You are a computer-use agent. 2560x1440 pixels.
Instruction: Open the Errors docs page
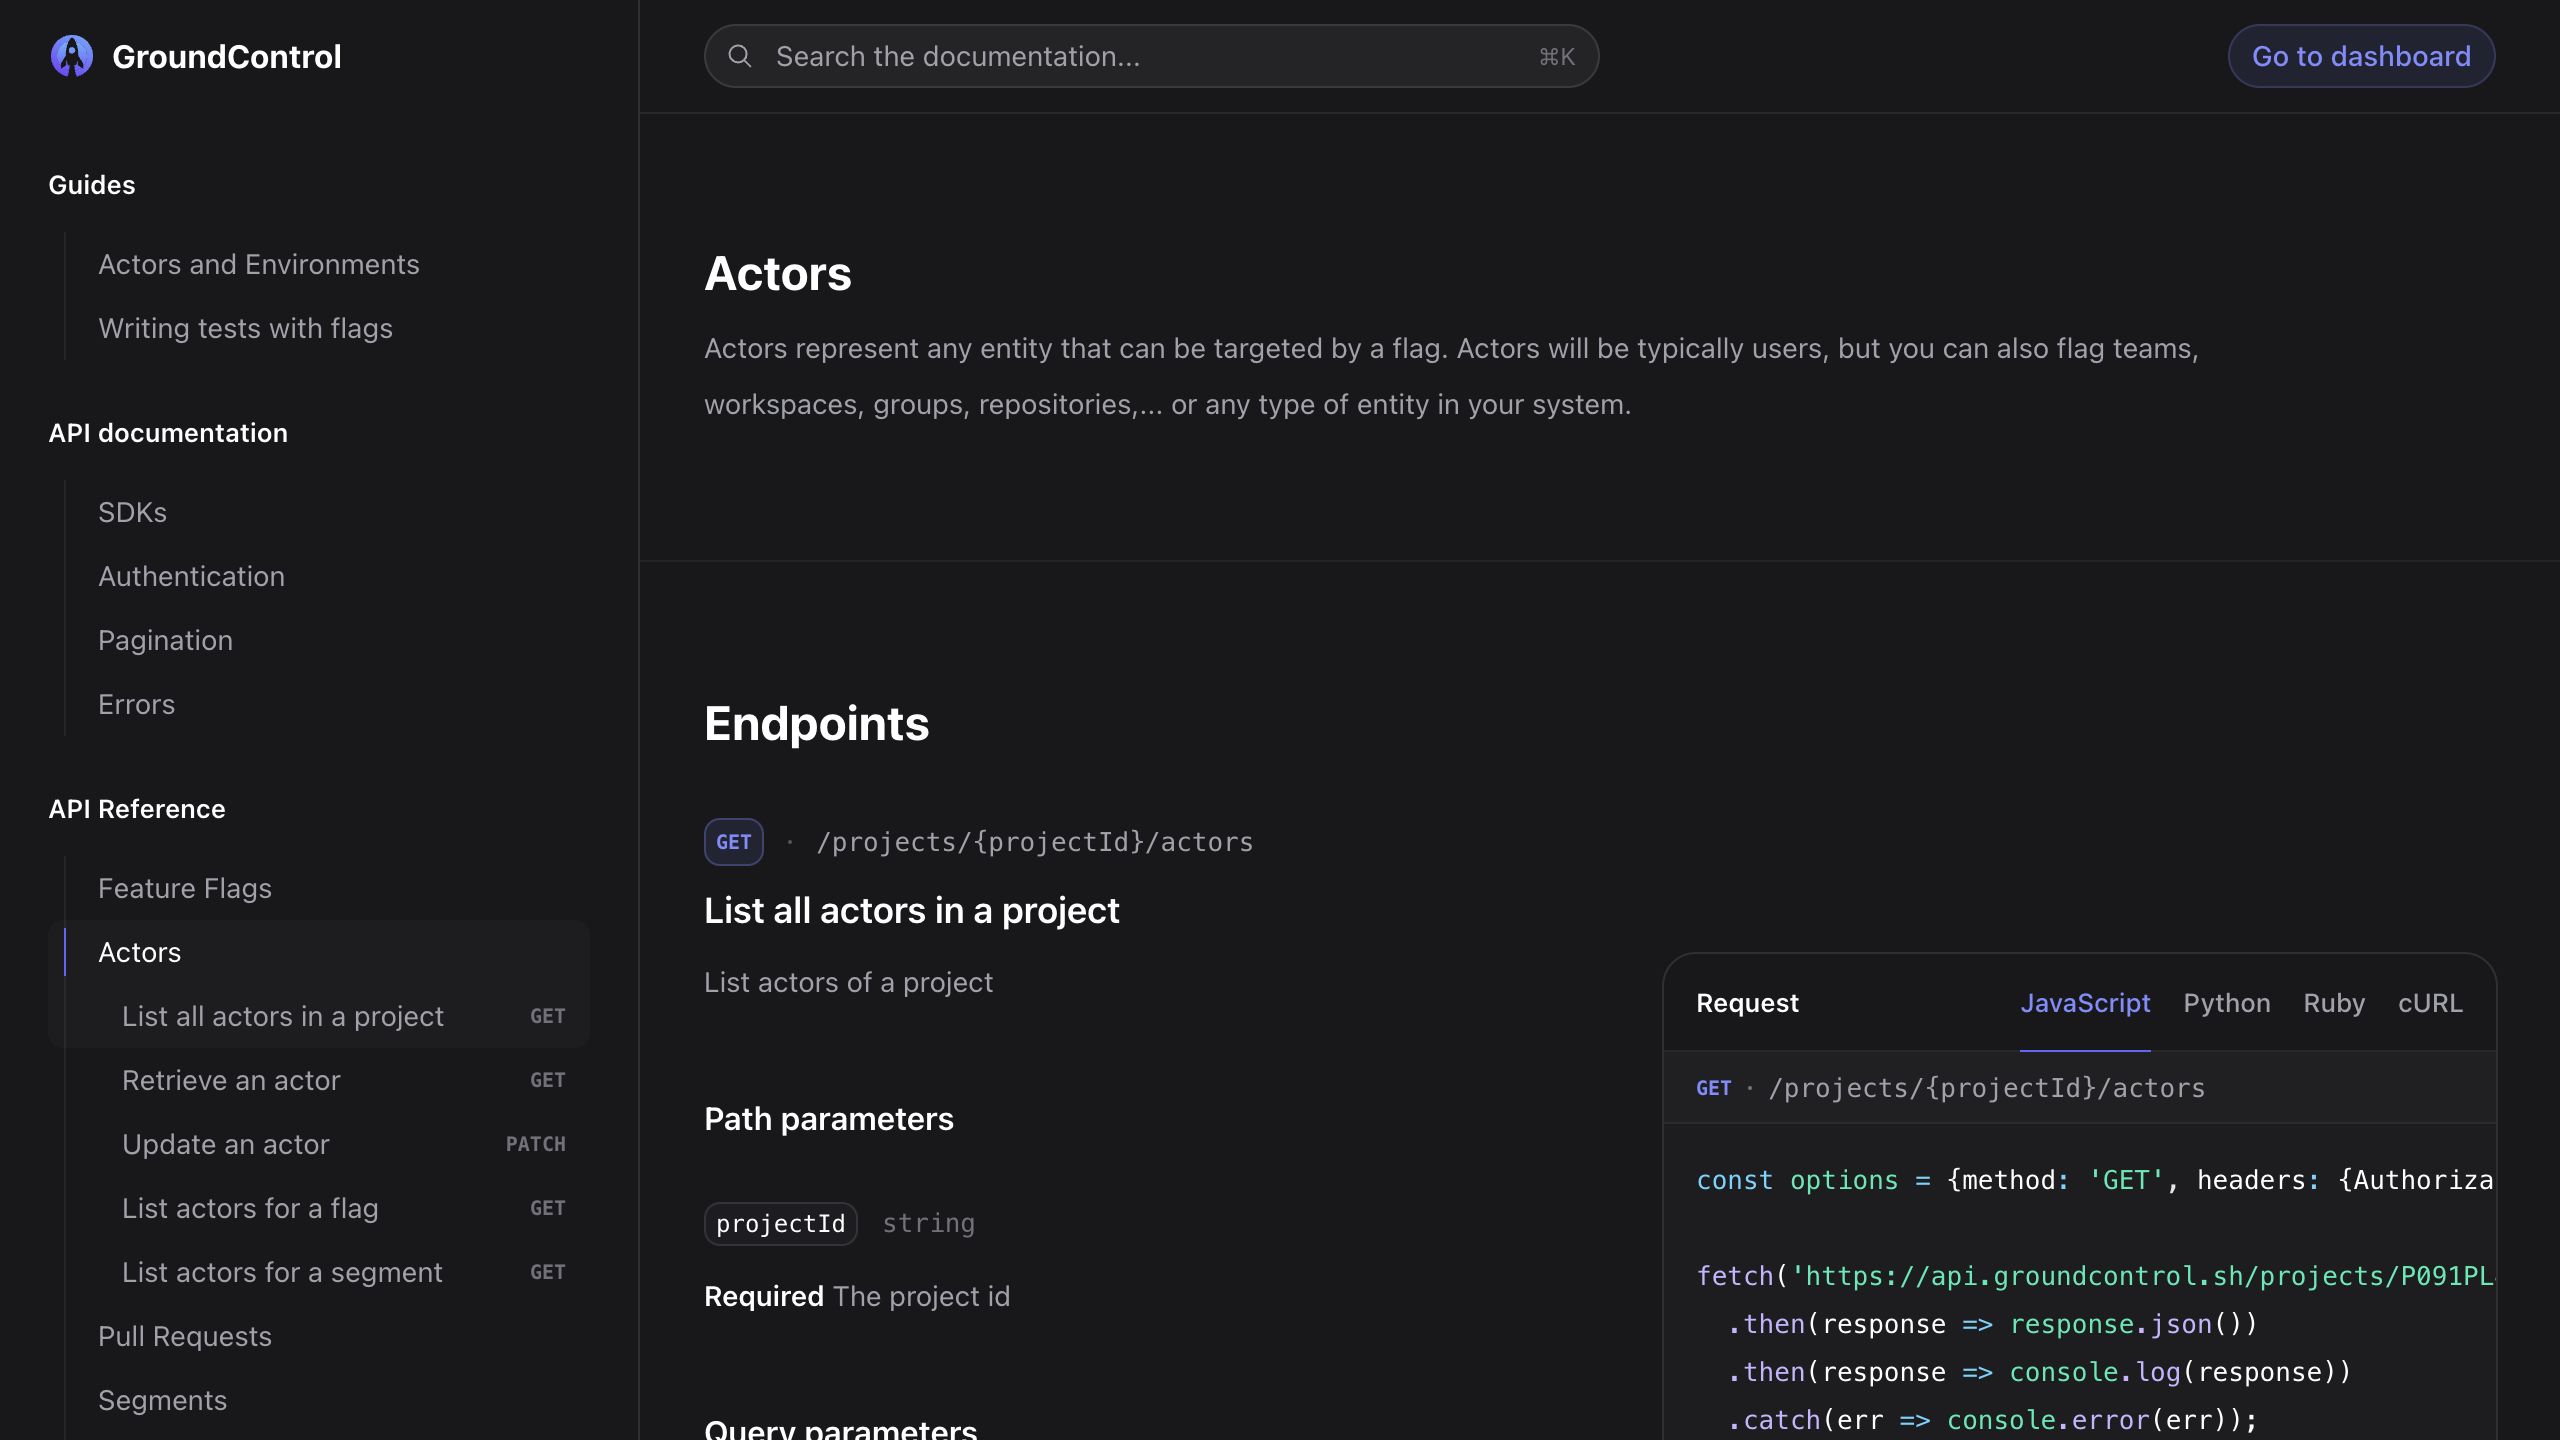pos(136,704)
